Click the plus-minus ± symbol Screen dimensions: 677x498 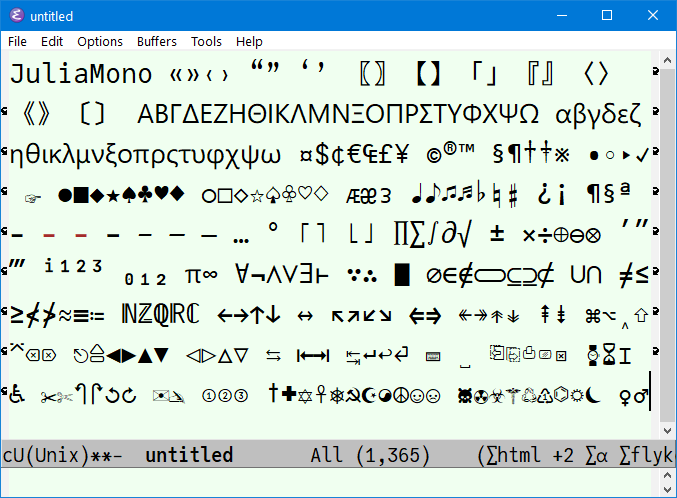(497, 233)
